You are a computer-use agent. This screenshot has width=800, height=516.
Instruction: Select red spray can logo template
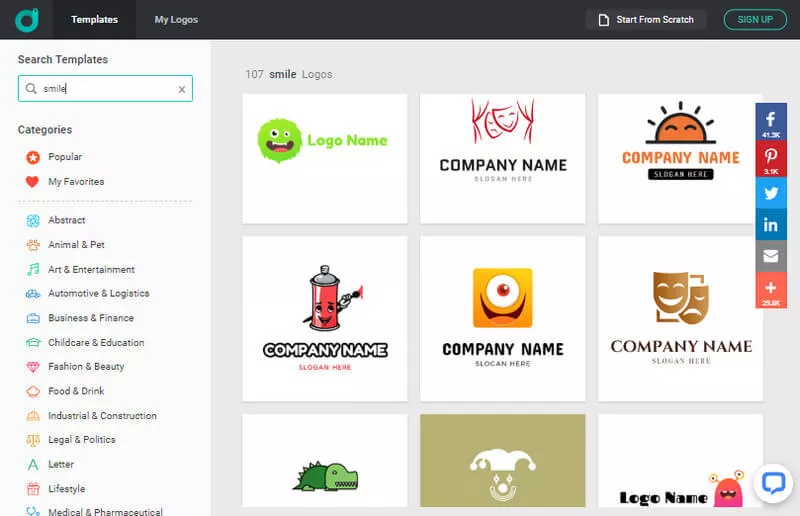pyautogui.click(x=325, y=318)
